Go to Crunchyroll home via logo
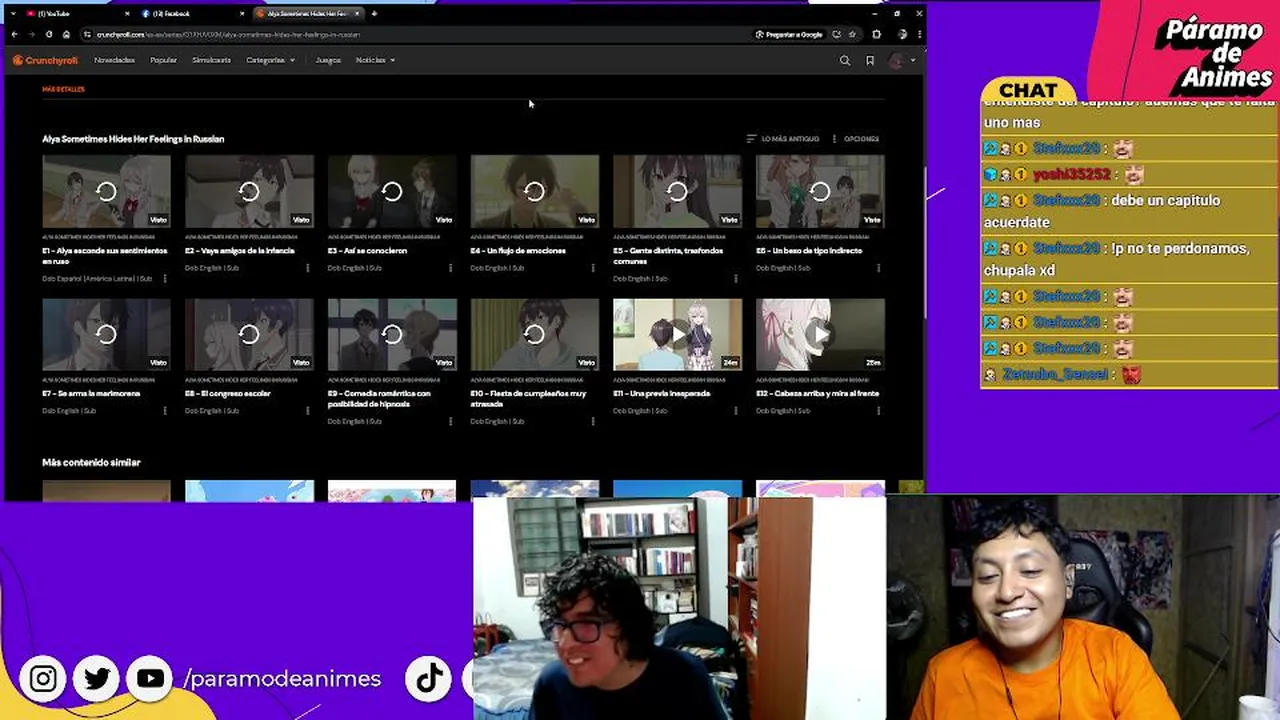Image resolution: width=1280 pixels, height=720 pixels. [x=45, y=60]
